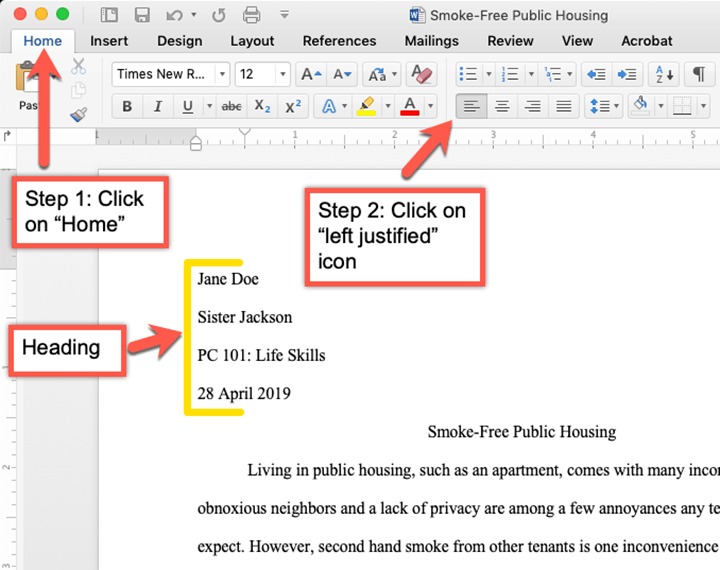Screen dimensions: 720x570
Task: Open the References tab
Action: pos(339,41)
